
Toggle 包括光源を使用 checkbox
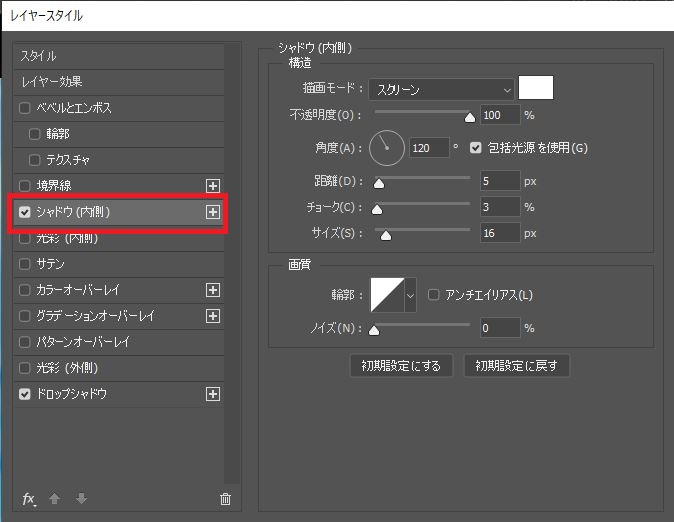475,148
